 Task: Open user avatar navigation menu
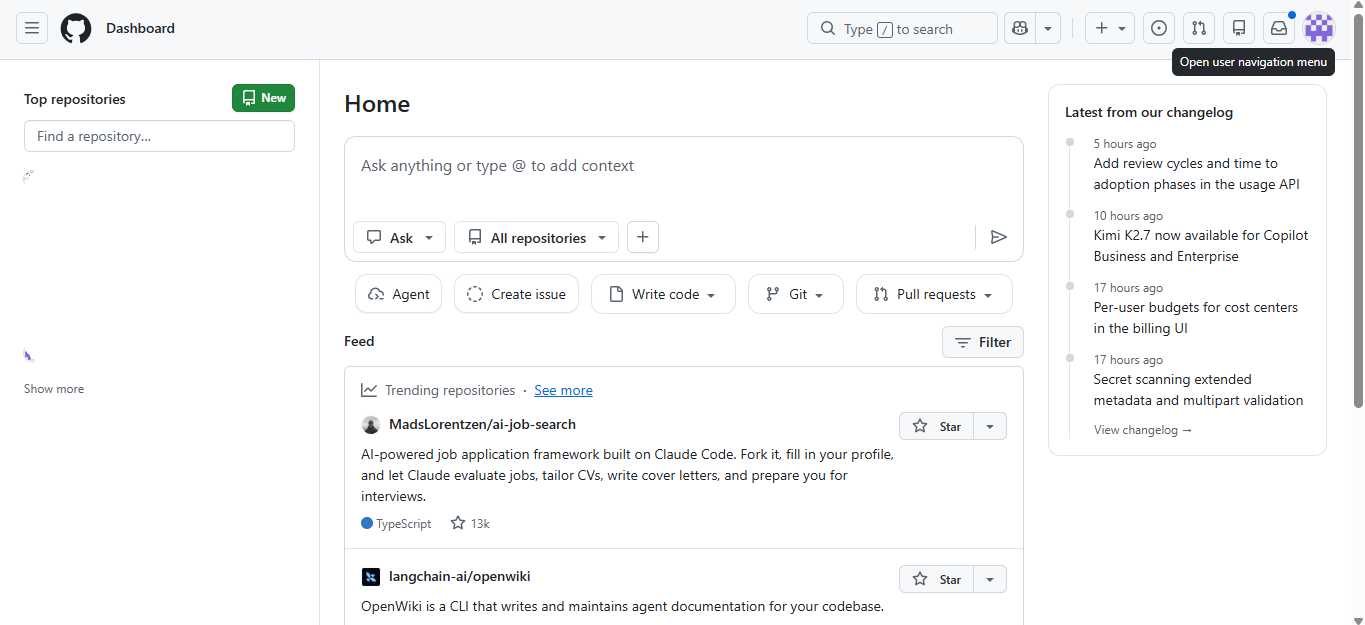click(1319, 28)
